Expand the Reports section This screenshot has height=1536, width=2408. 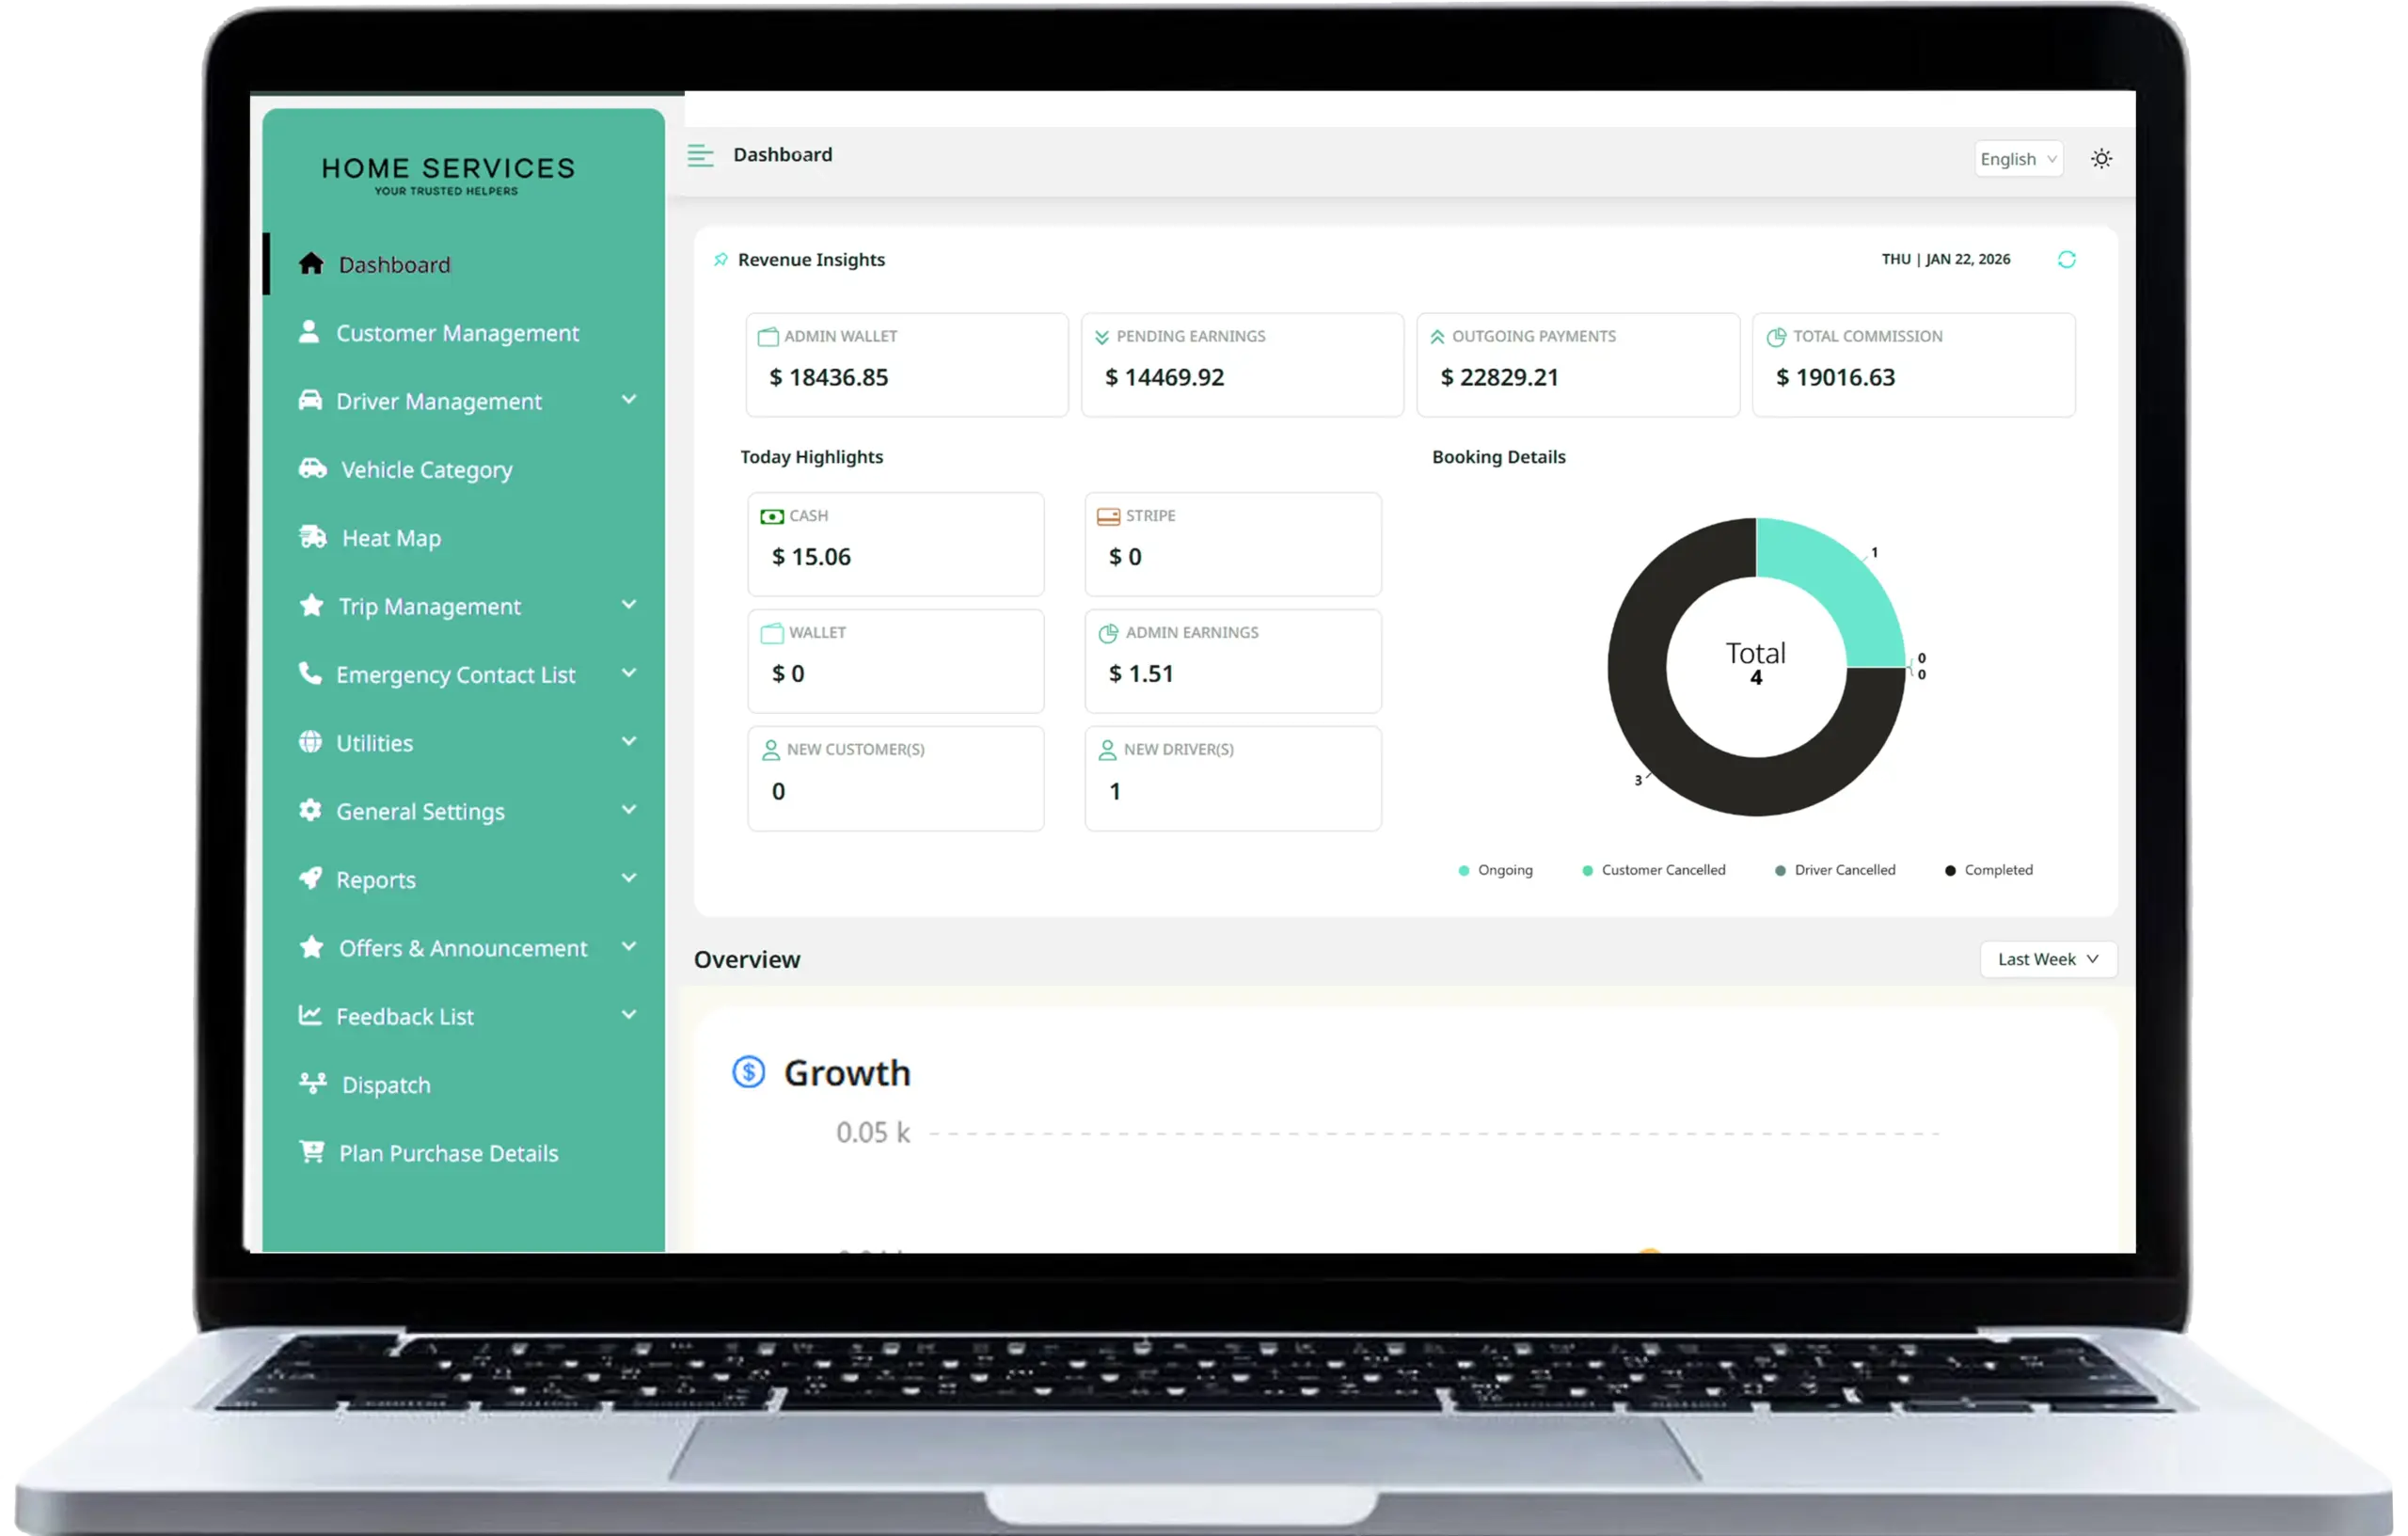(377, 879)
